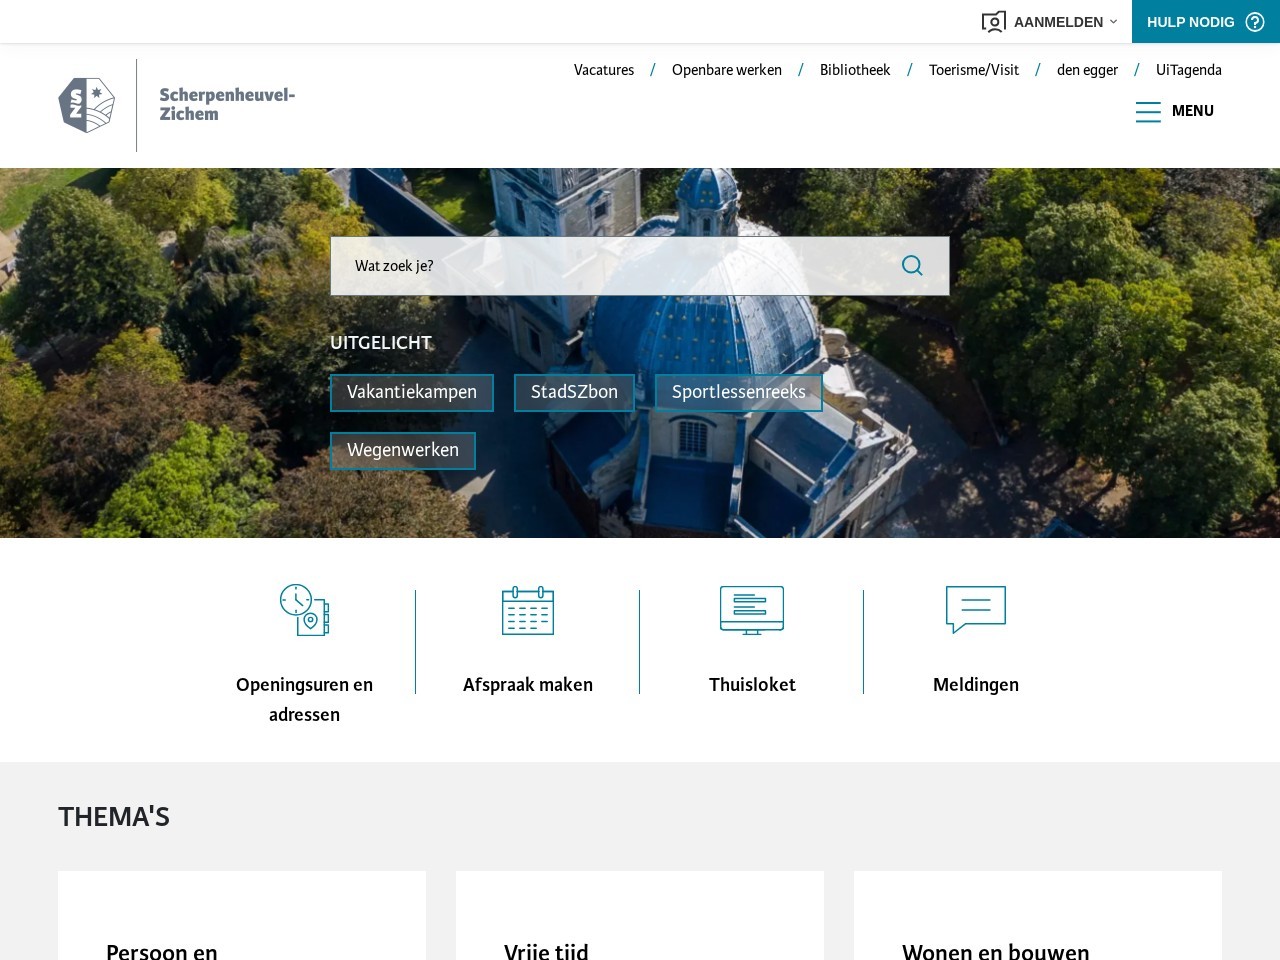This screenshot has width=1280, height=960.
Task: Select the Vakantiekampen highlight button
Action: click(x=412, y=393)
